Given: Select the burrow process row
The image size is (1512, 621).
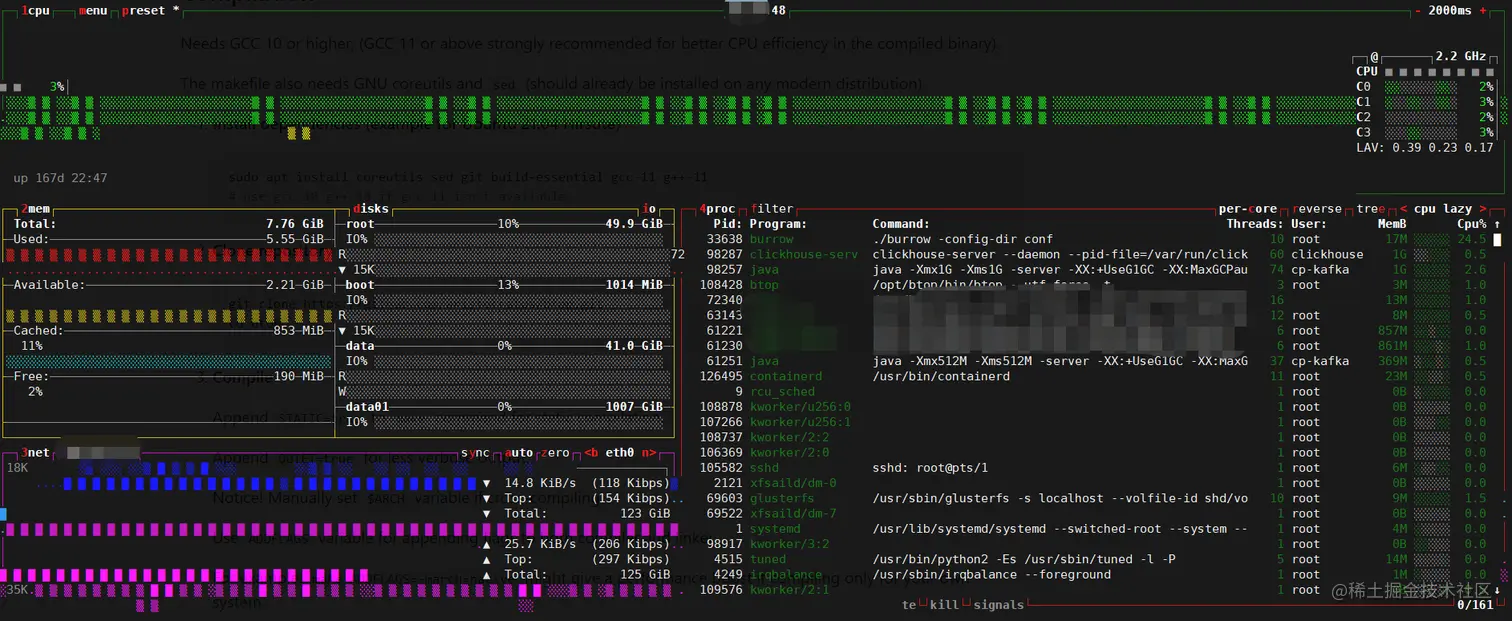Looking at the screenshot, I should coord(1095,239).
